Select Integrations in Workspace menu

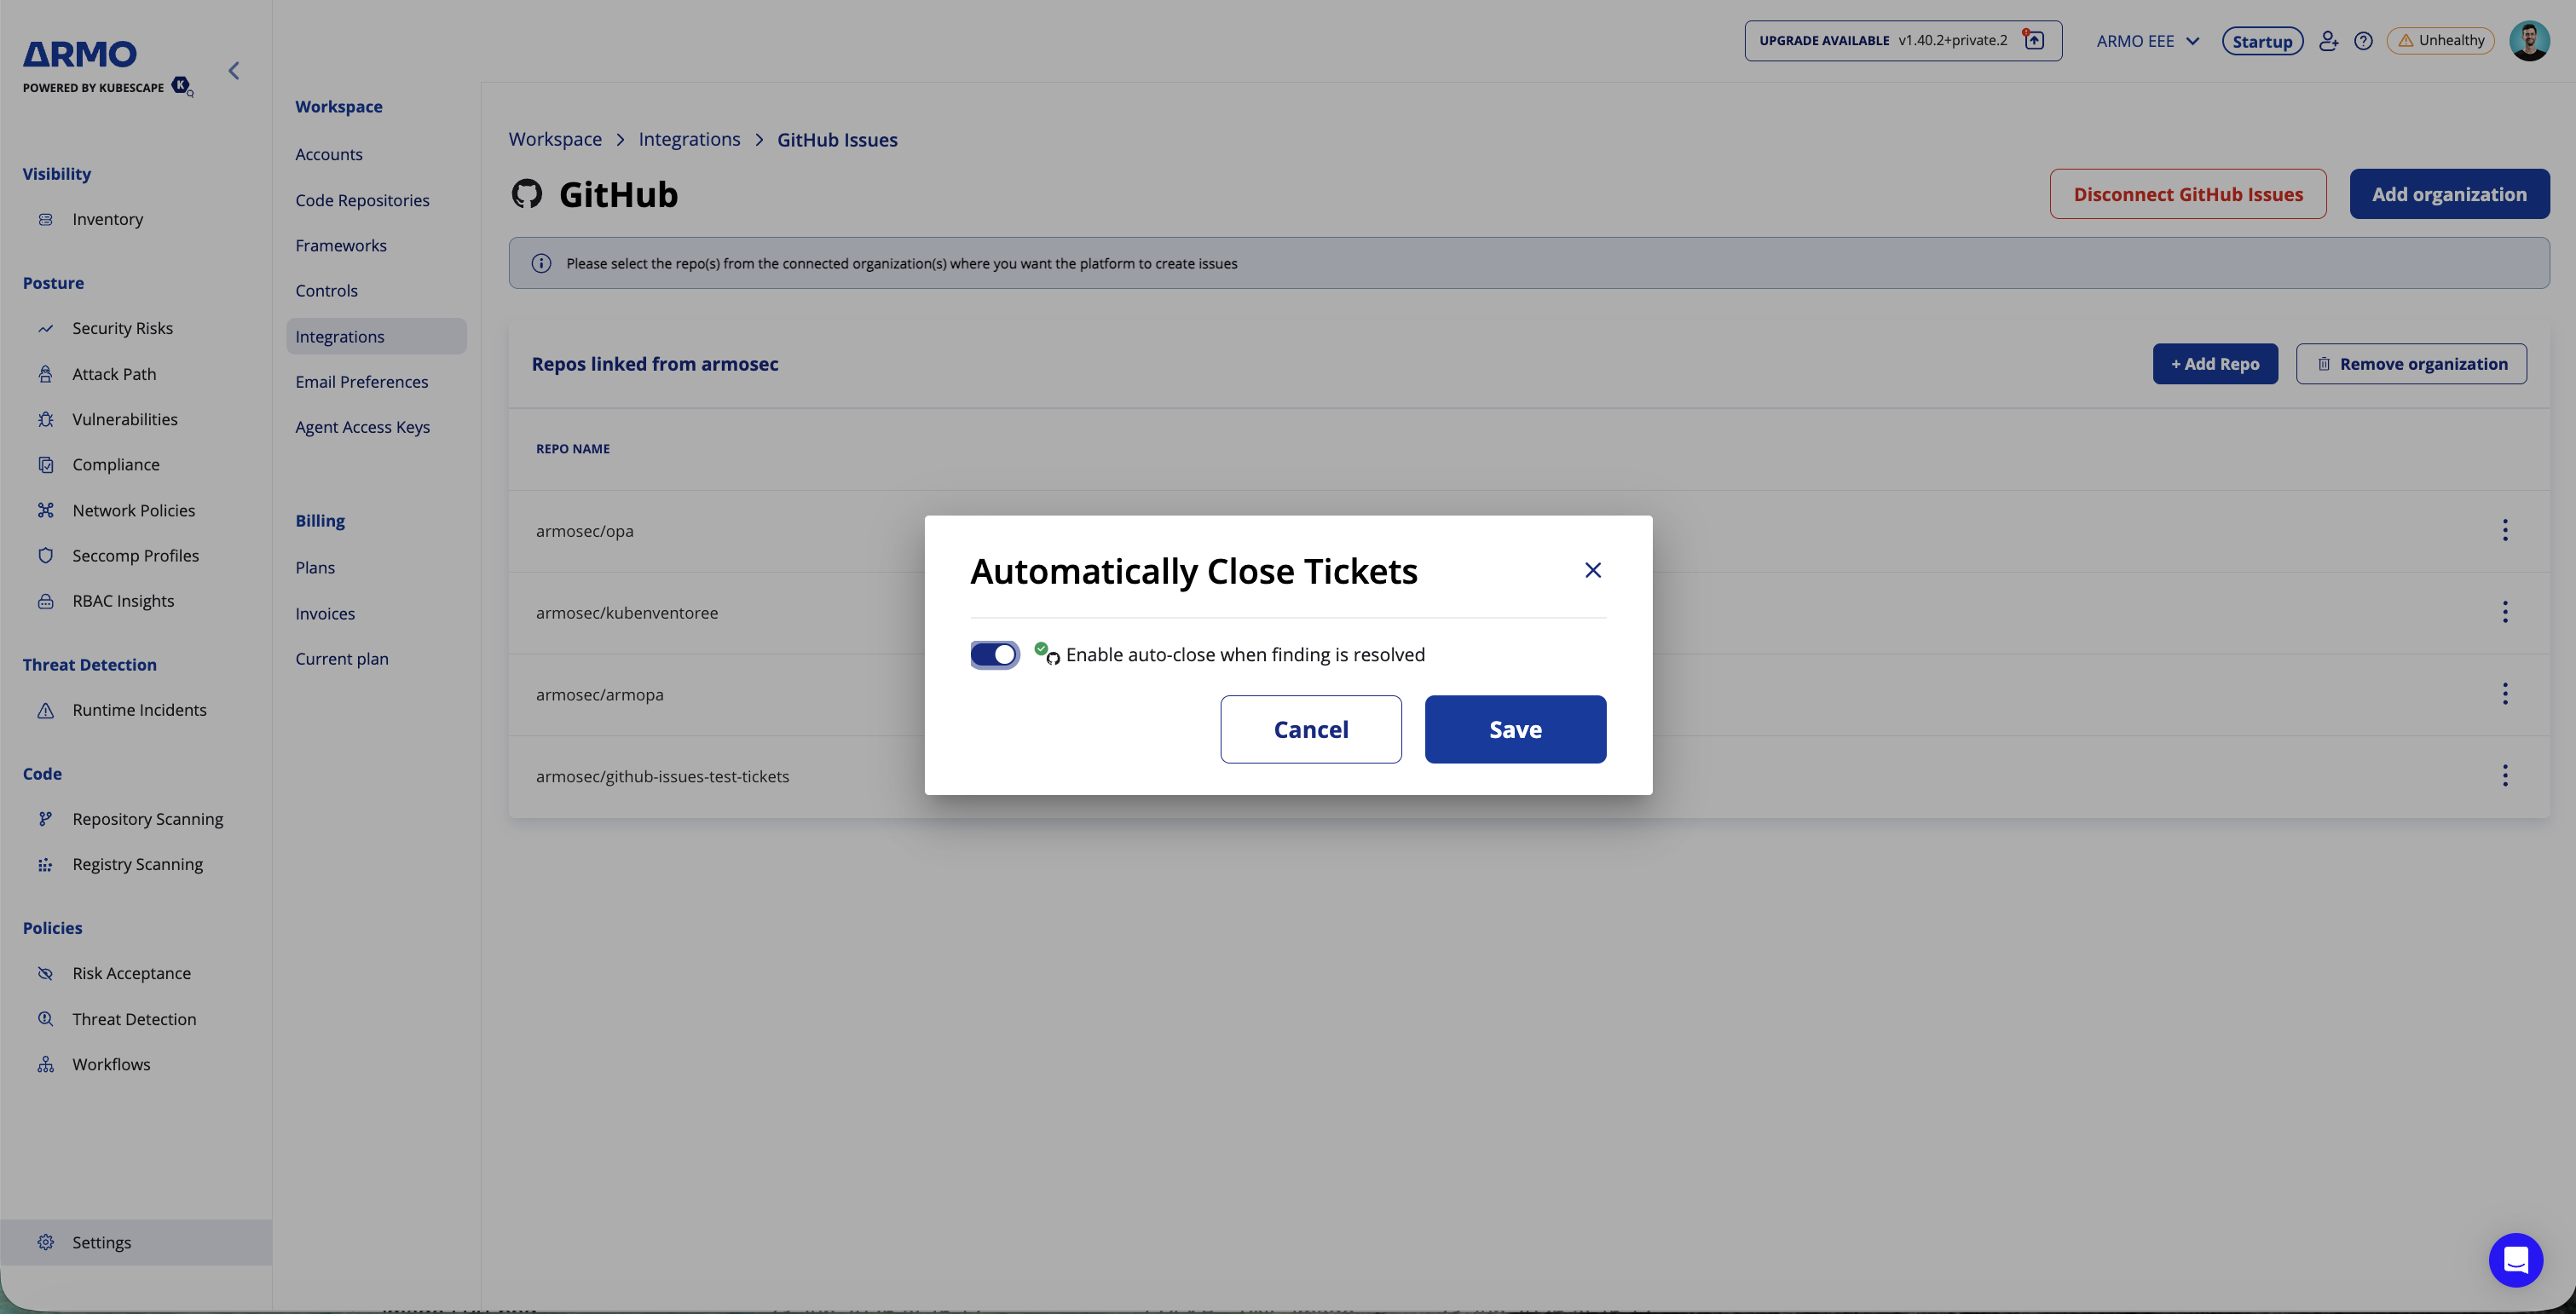[x=376, y=336]
